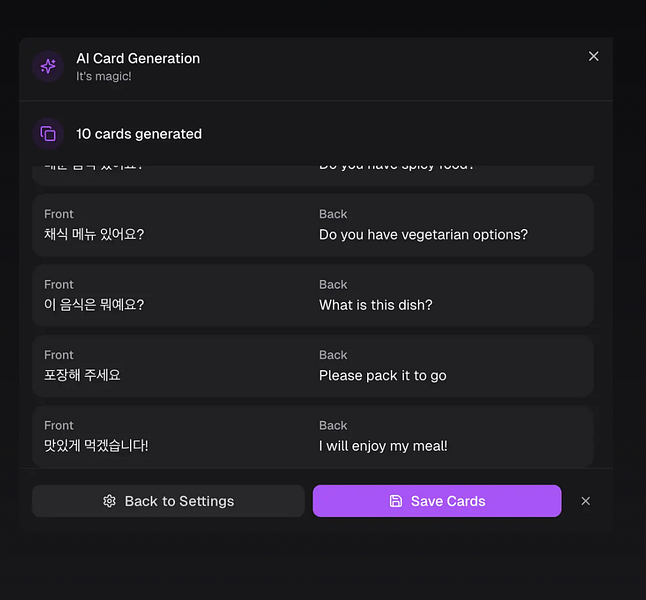This screenshot has width=646, height=600.
Task: Click the gear icon in Back to Settings
Action: (x=110, y=501)
